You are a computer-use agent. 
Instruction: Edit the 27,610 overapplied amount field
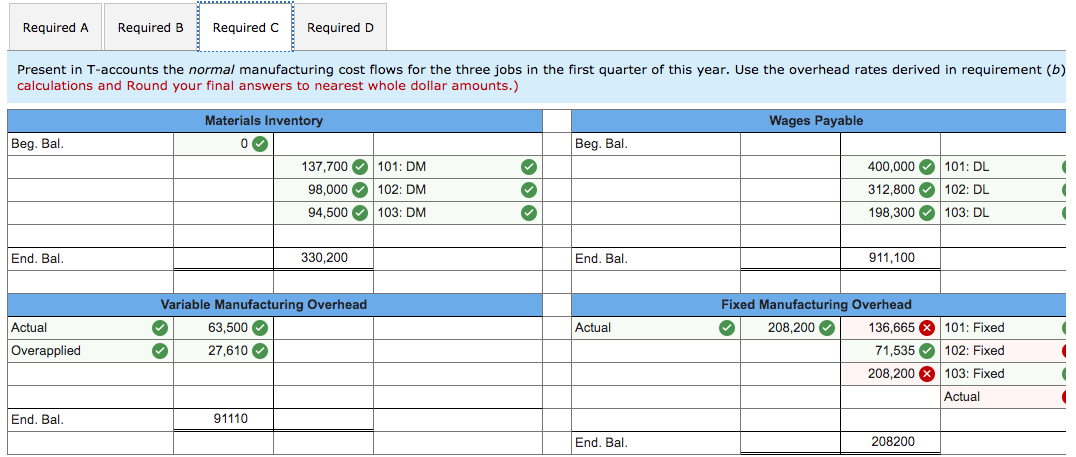tap(223, 351)
